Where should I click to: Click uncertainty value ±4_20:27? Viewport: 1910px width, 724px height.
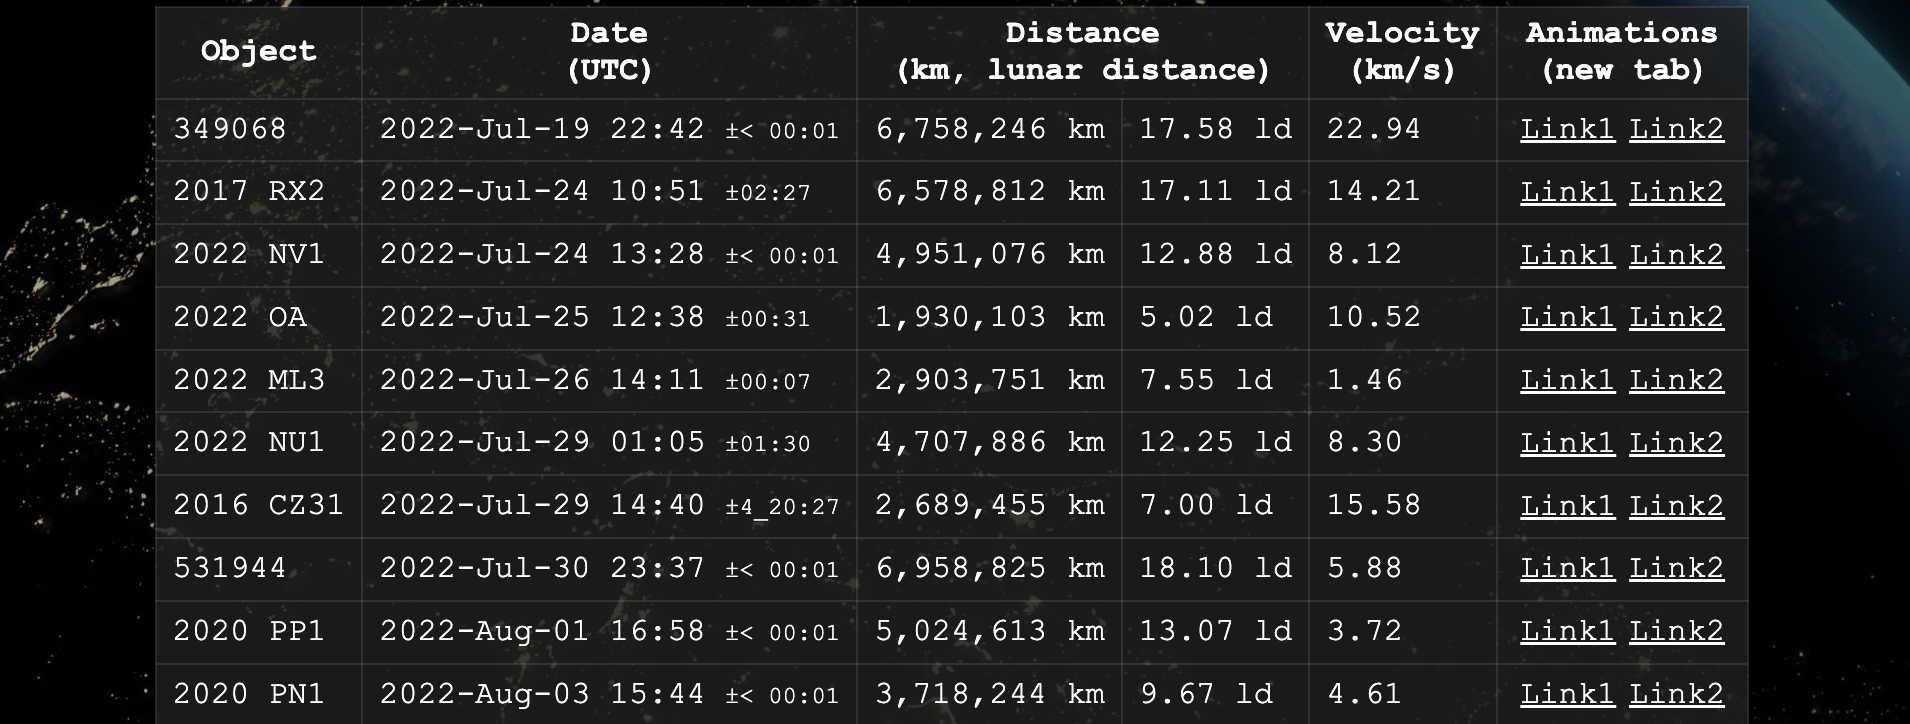click(x=782, y=507)
